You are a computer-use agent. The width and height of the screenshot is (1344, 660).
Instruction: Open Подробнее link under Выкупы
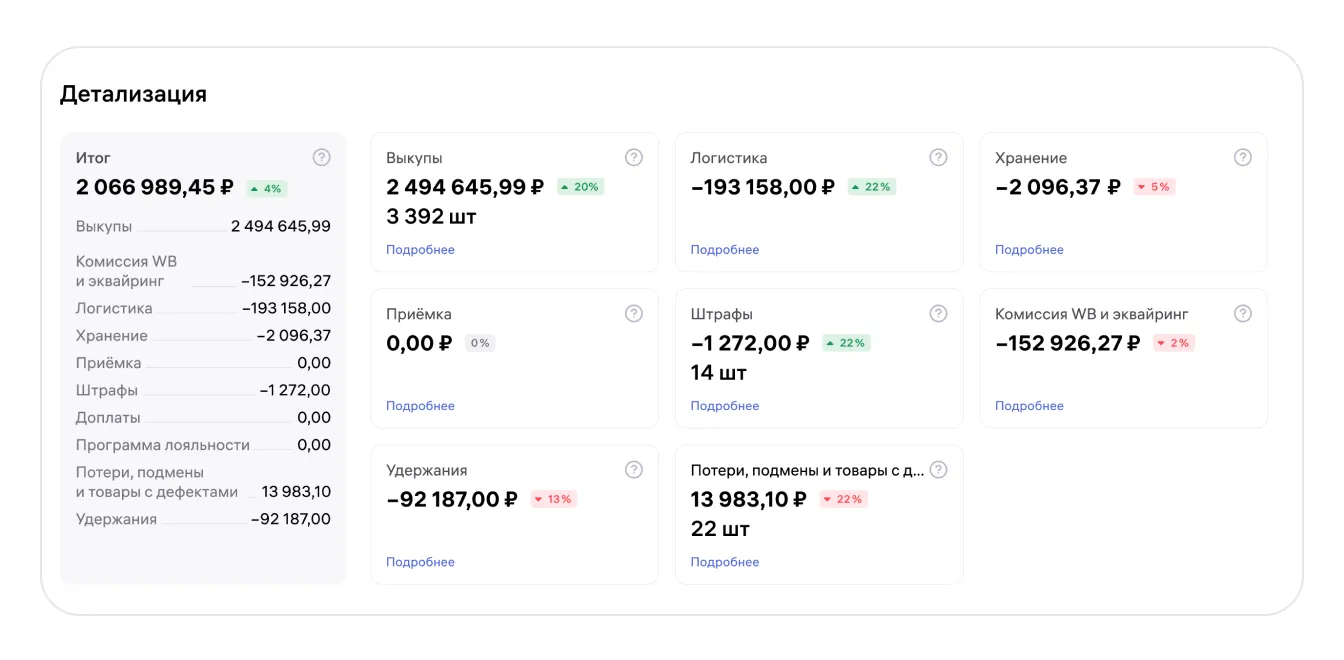(x=420, y=250)
